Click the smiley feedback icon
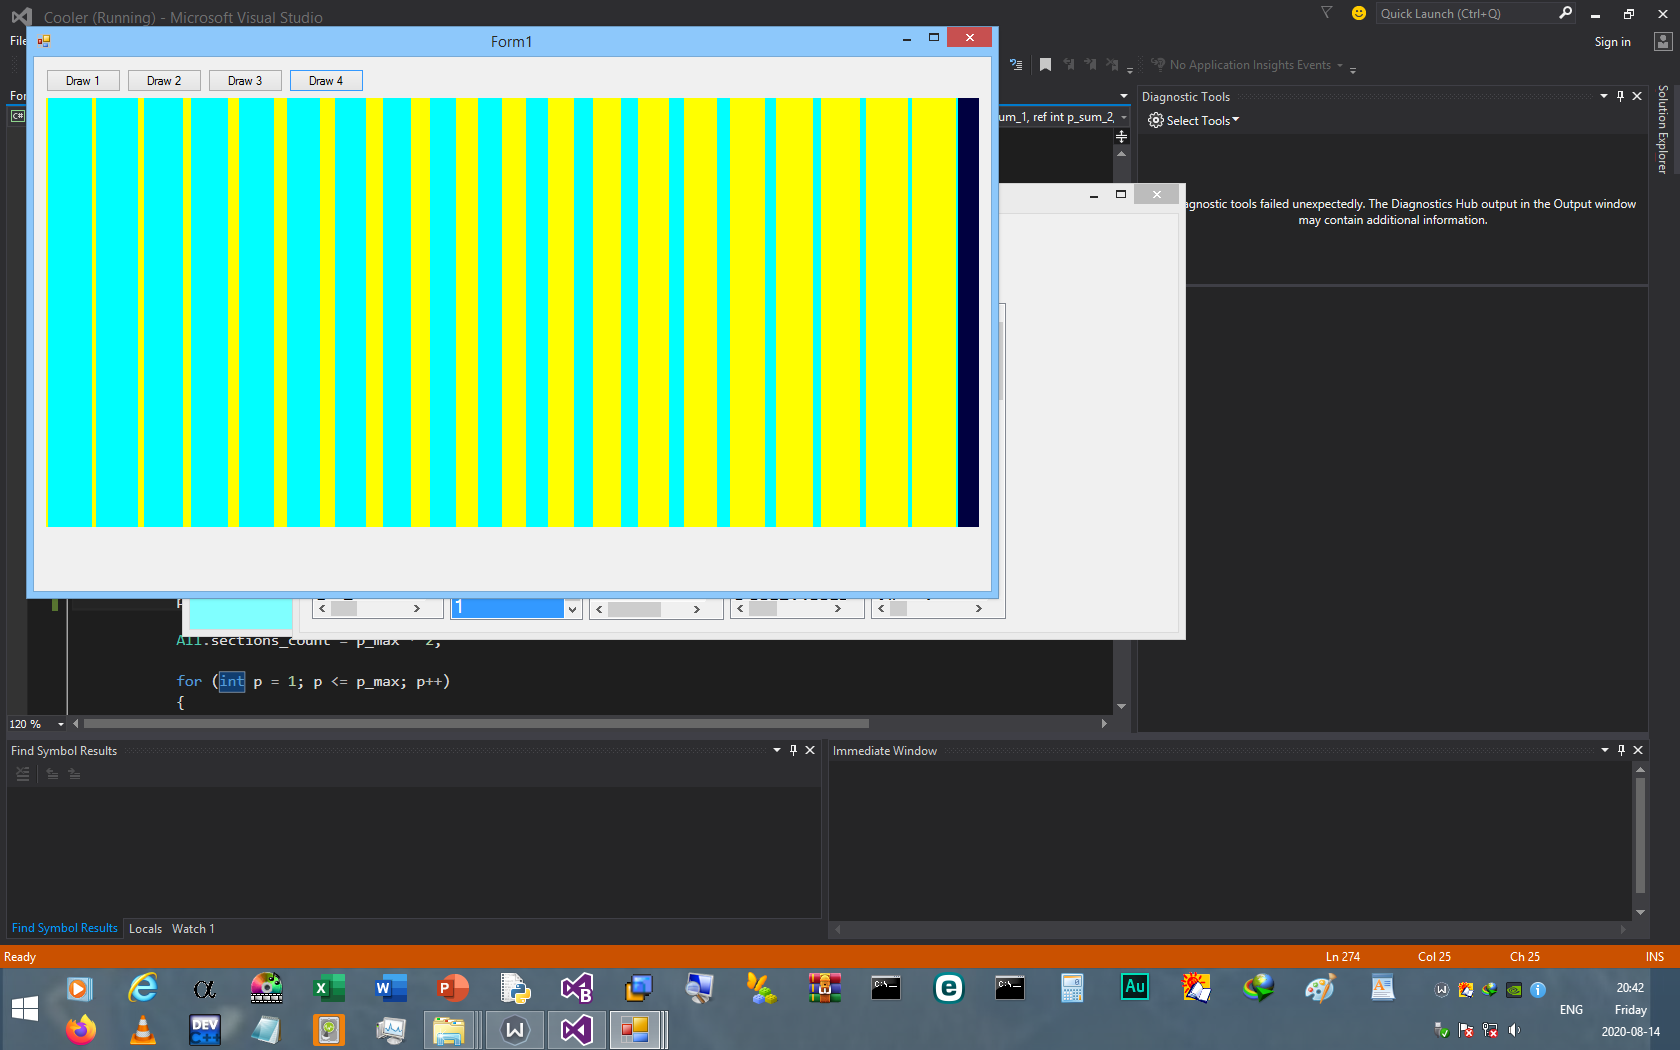Screen dimensions: 1680x1050 click(x=1358, y=13)
